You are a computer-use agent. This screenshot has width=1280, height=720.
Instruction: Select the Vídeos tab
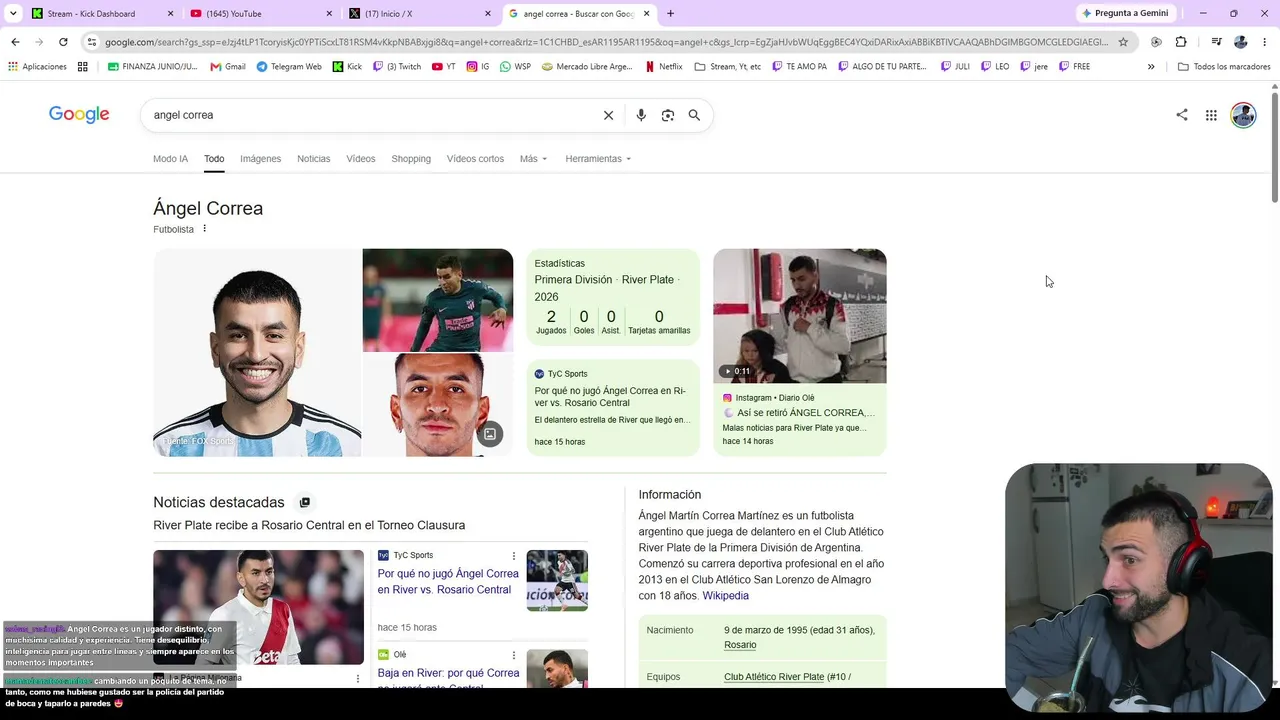point(361,159)
